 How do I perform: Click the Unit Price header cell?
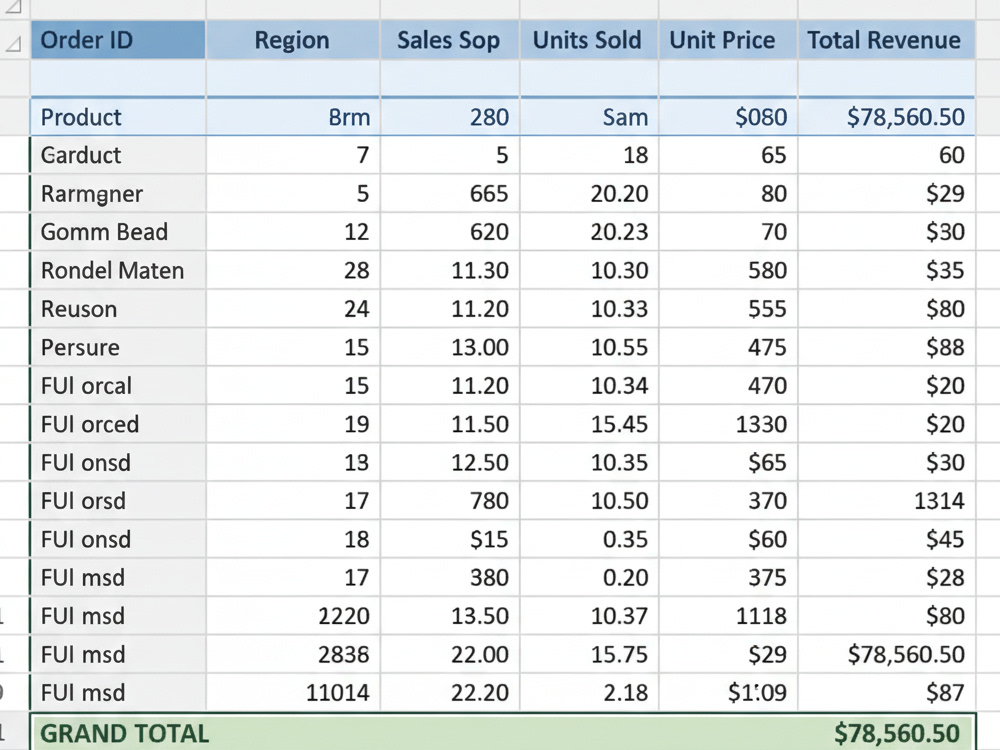click(x=728, y=40)
